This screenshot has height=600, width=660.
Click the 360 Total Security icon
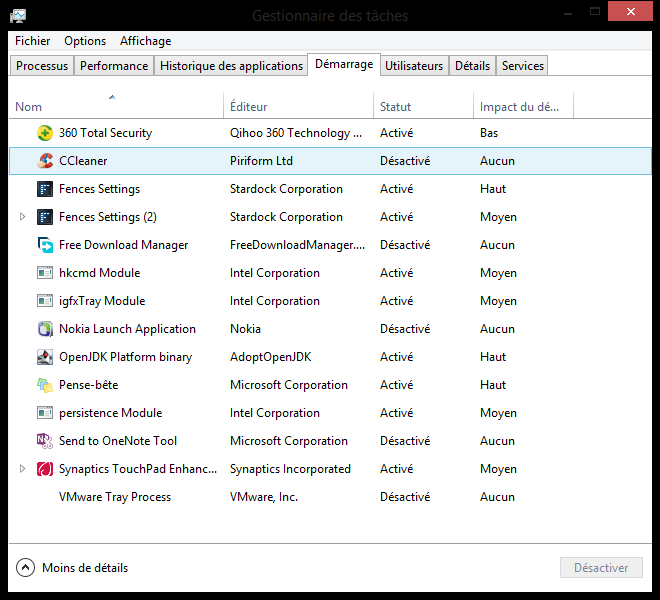click(x=45, y=133)
